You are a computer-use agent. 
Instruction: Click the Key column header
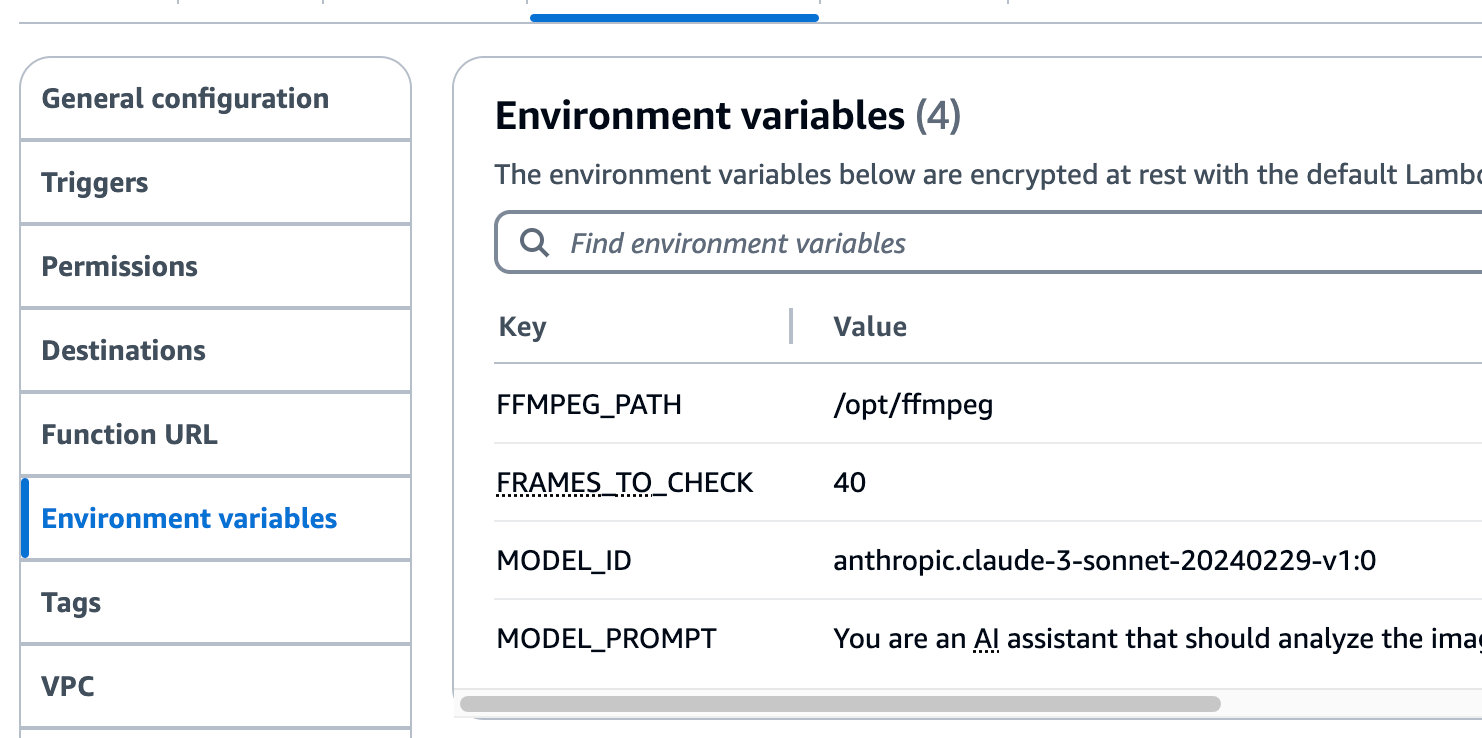[522, 327]
